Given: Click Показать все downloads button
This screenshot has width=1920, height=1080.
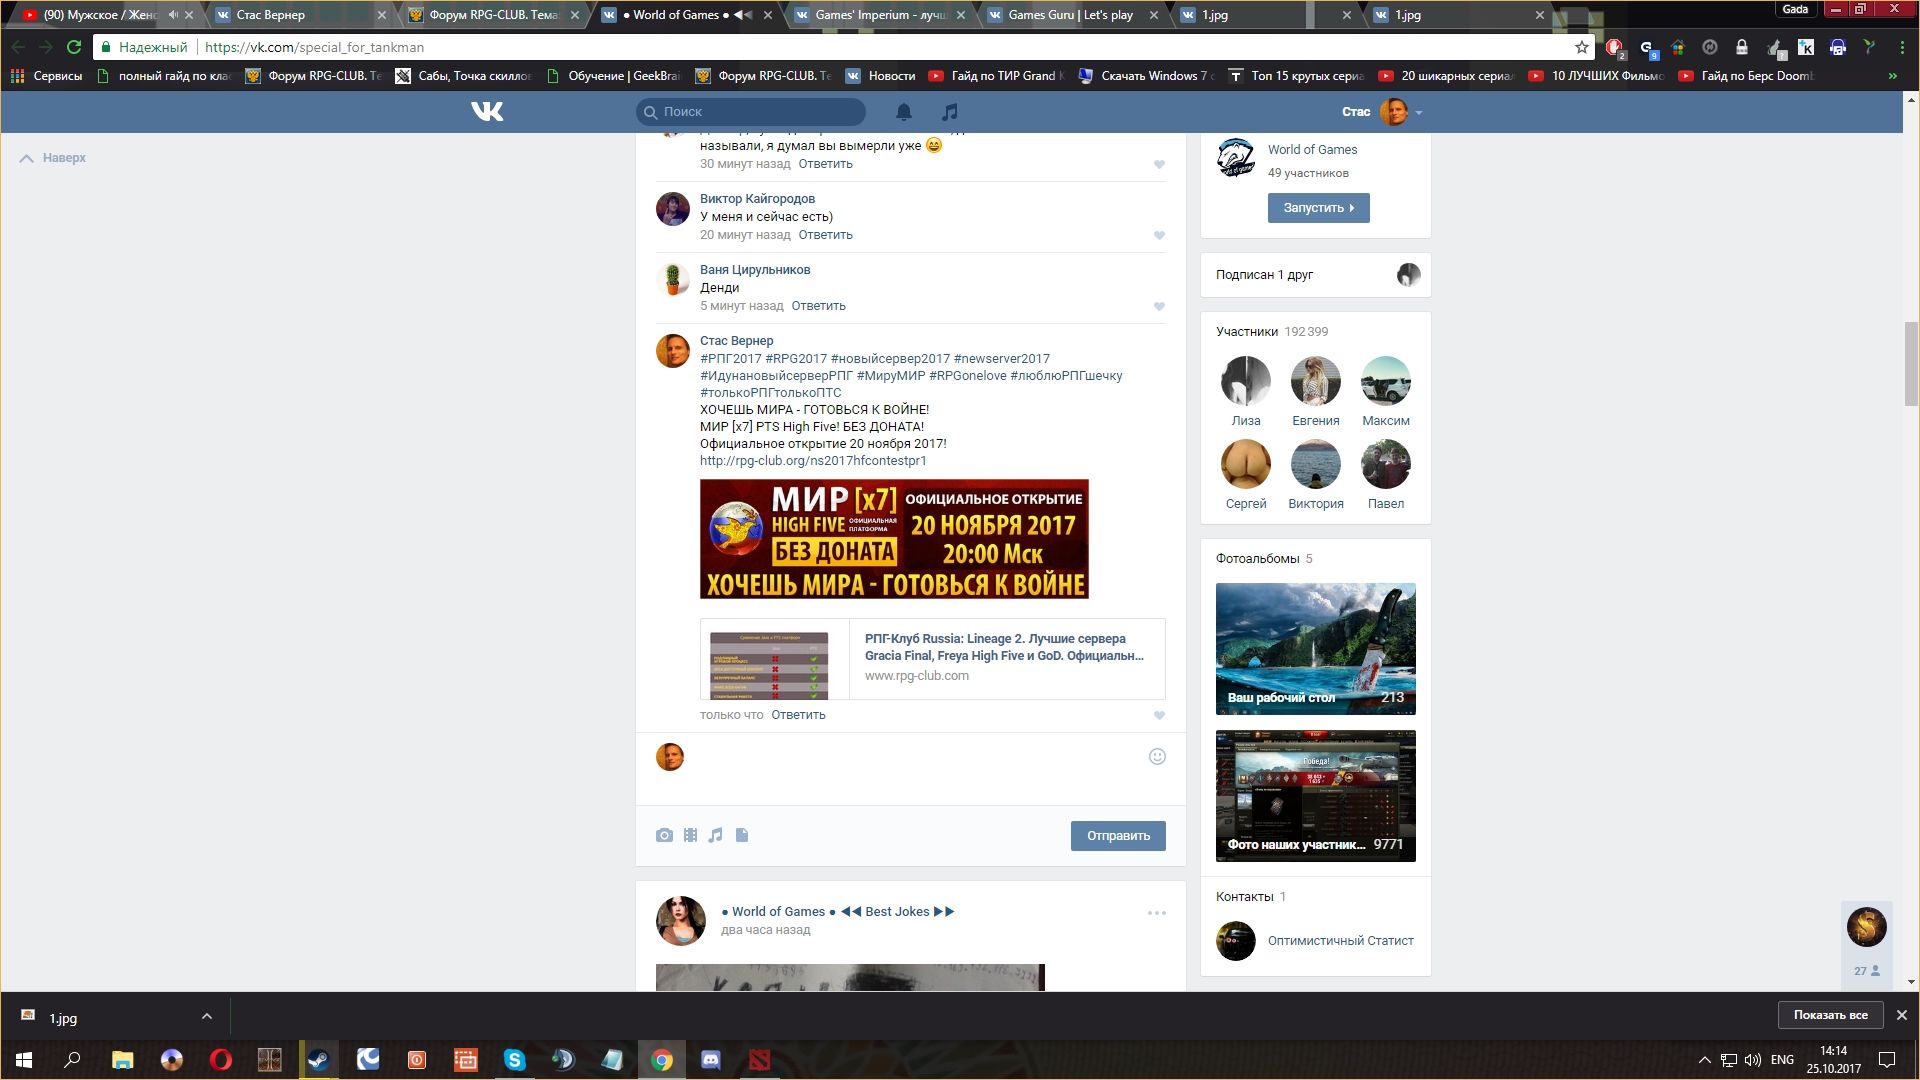Looking at the screenshot, I should [x=1830, y=1015].
